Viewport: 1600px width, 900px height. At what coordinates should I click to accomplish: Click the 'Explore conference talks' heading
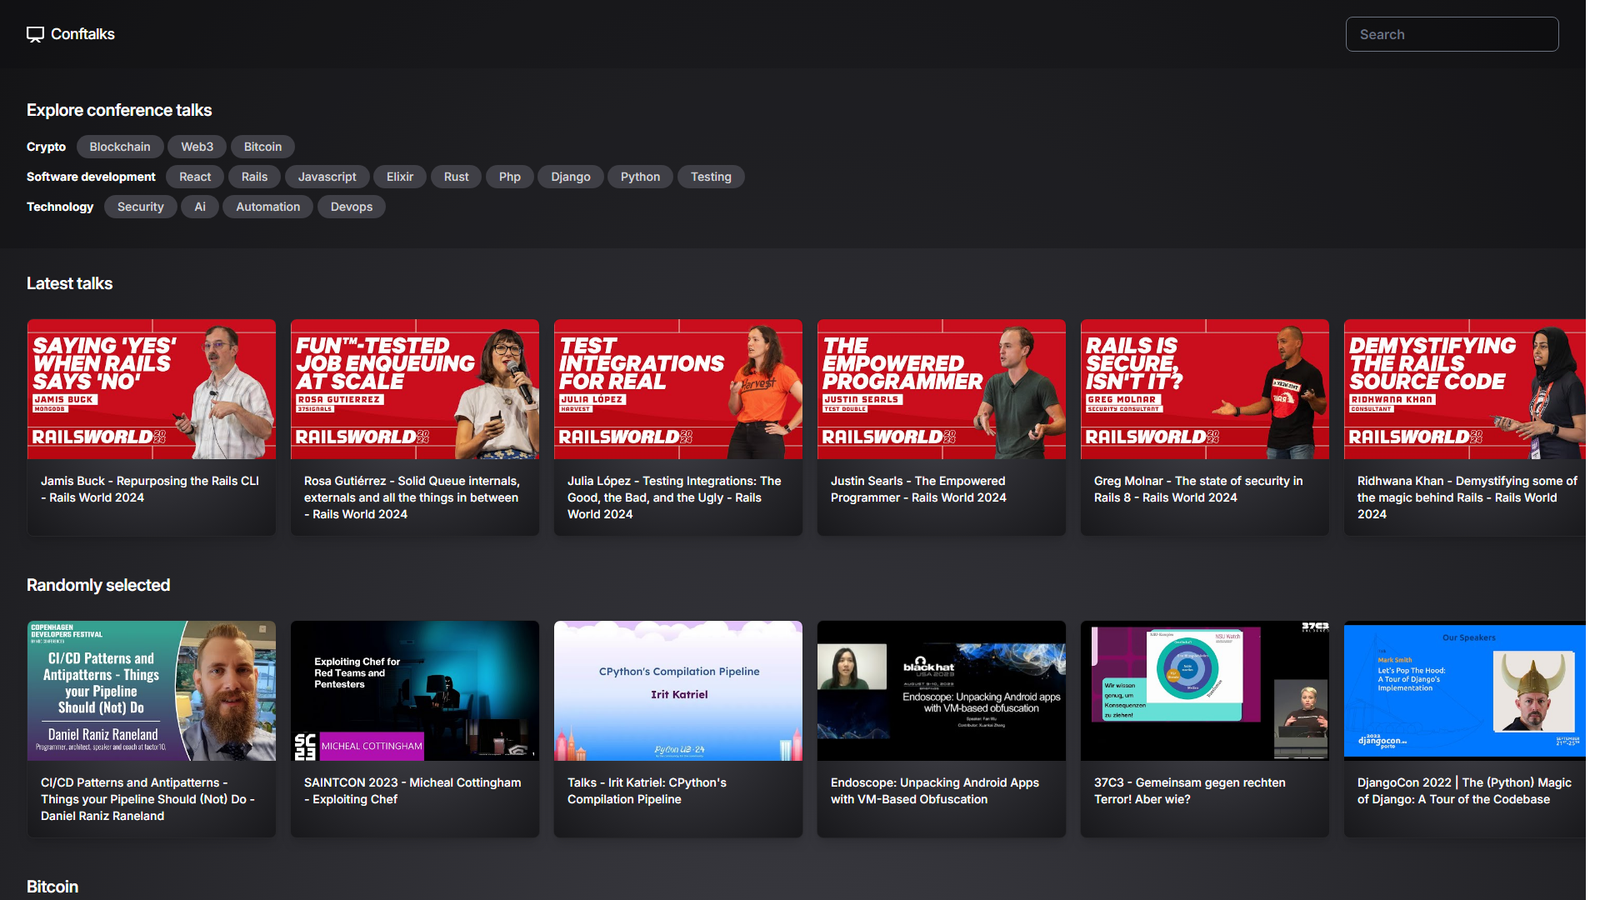(119, 110)
